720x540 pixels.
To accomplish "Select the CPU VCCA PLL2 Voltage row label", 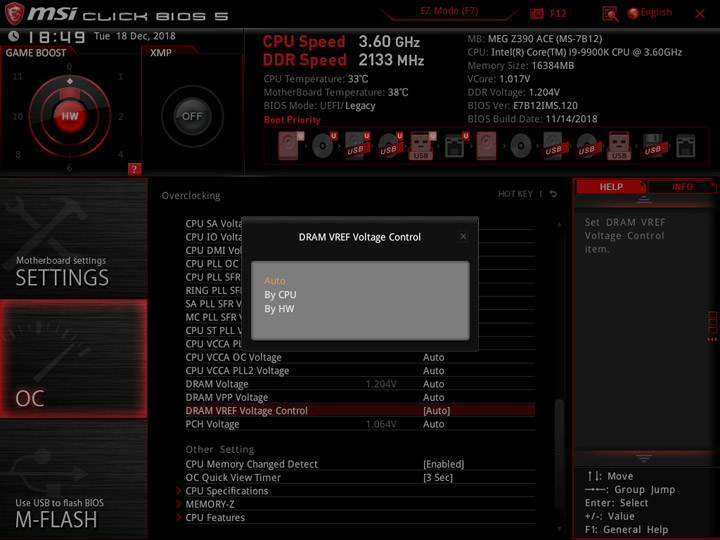I will [x=237, y=371].
